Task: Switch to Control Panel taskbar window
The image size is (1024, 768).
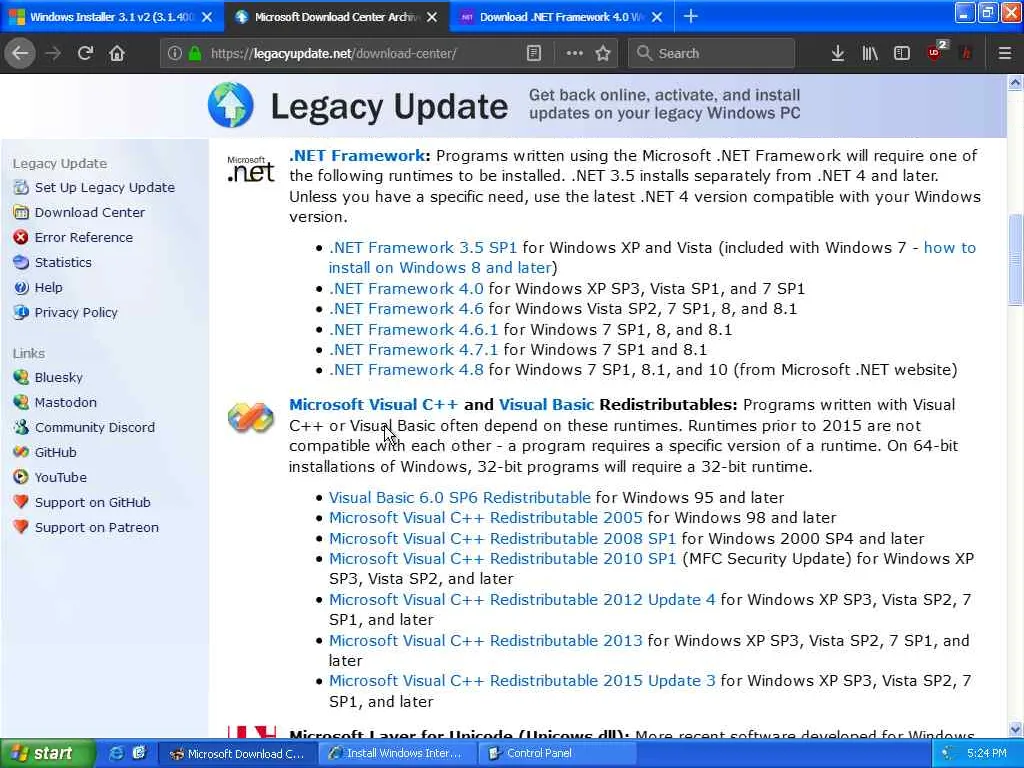Action: (x=556, y=753)
